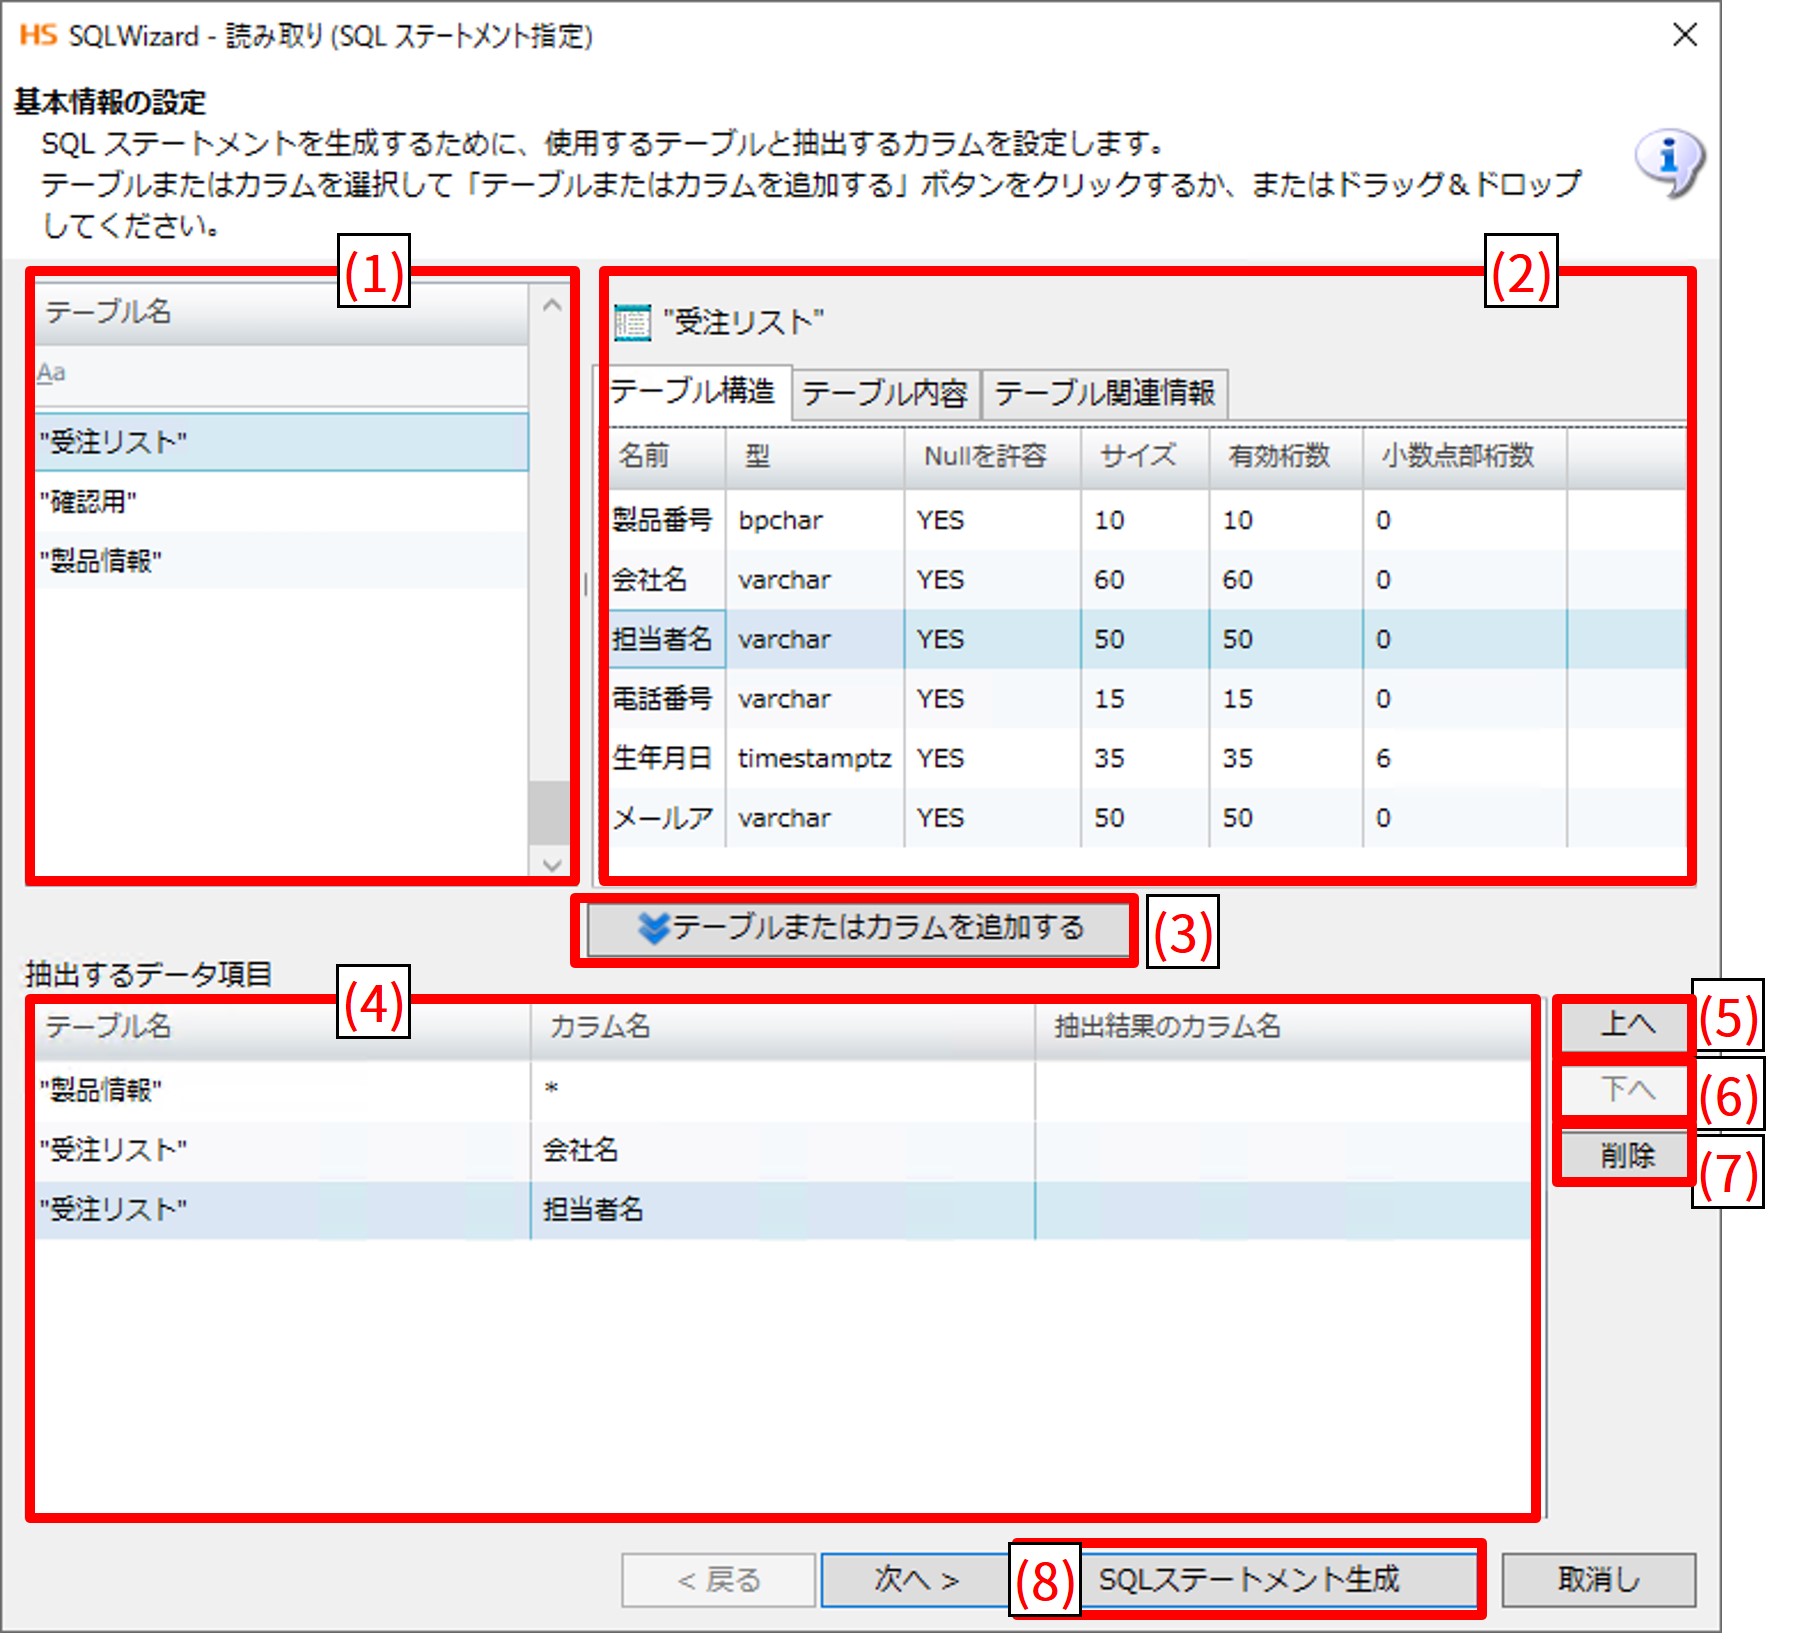Close the SQLWizard dialog window
This screenshot has width=1793, height=1644.
coord(1684,35)
